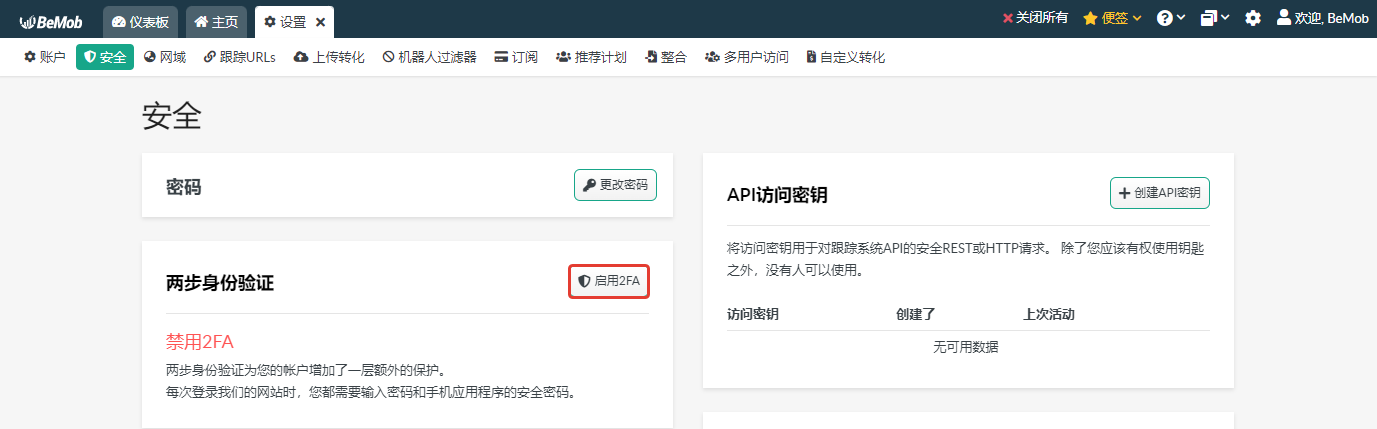Go to 上传转化 section
The image size is (1377, 429).
pos(329,58)
